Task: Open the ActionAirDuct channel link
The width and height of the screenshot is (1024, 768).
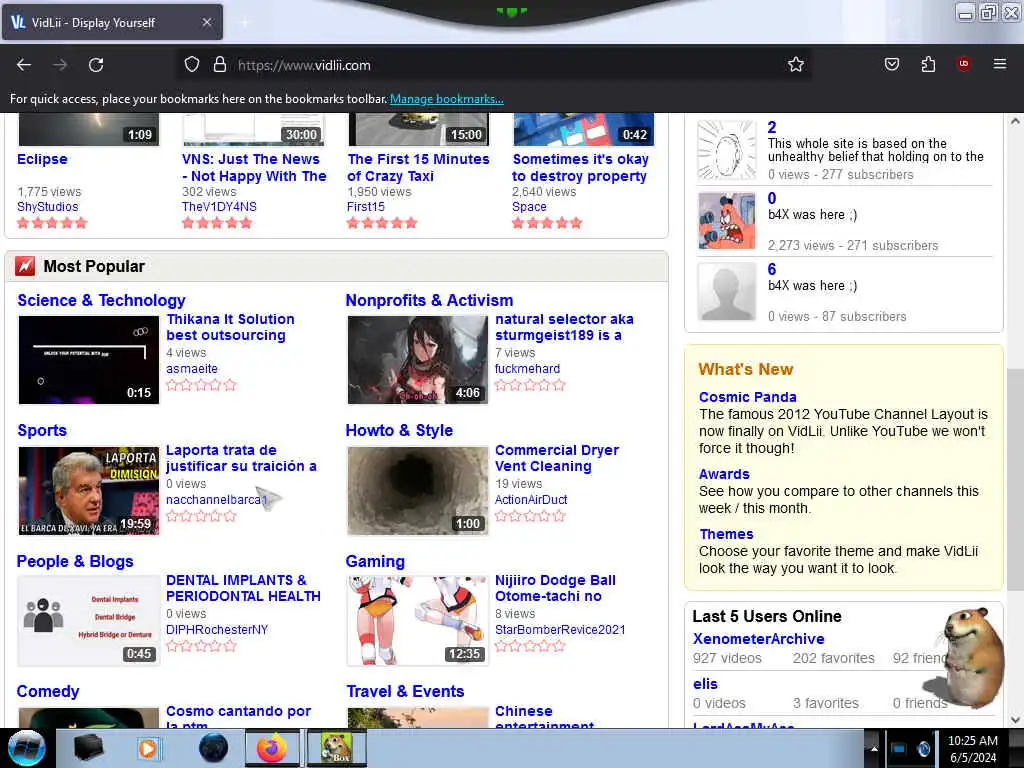Action: (531, 500)
